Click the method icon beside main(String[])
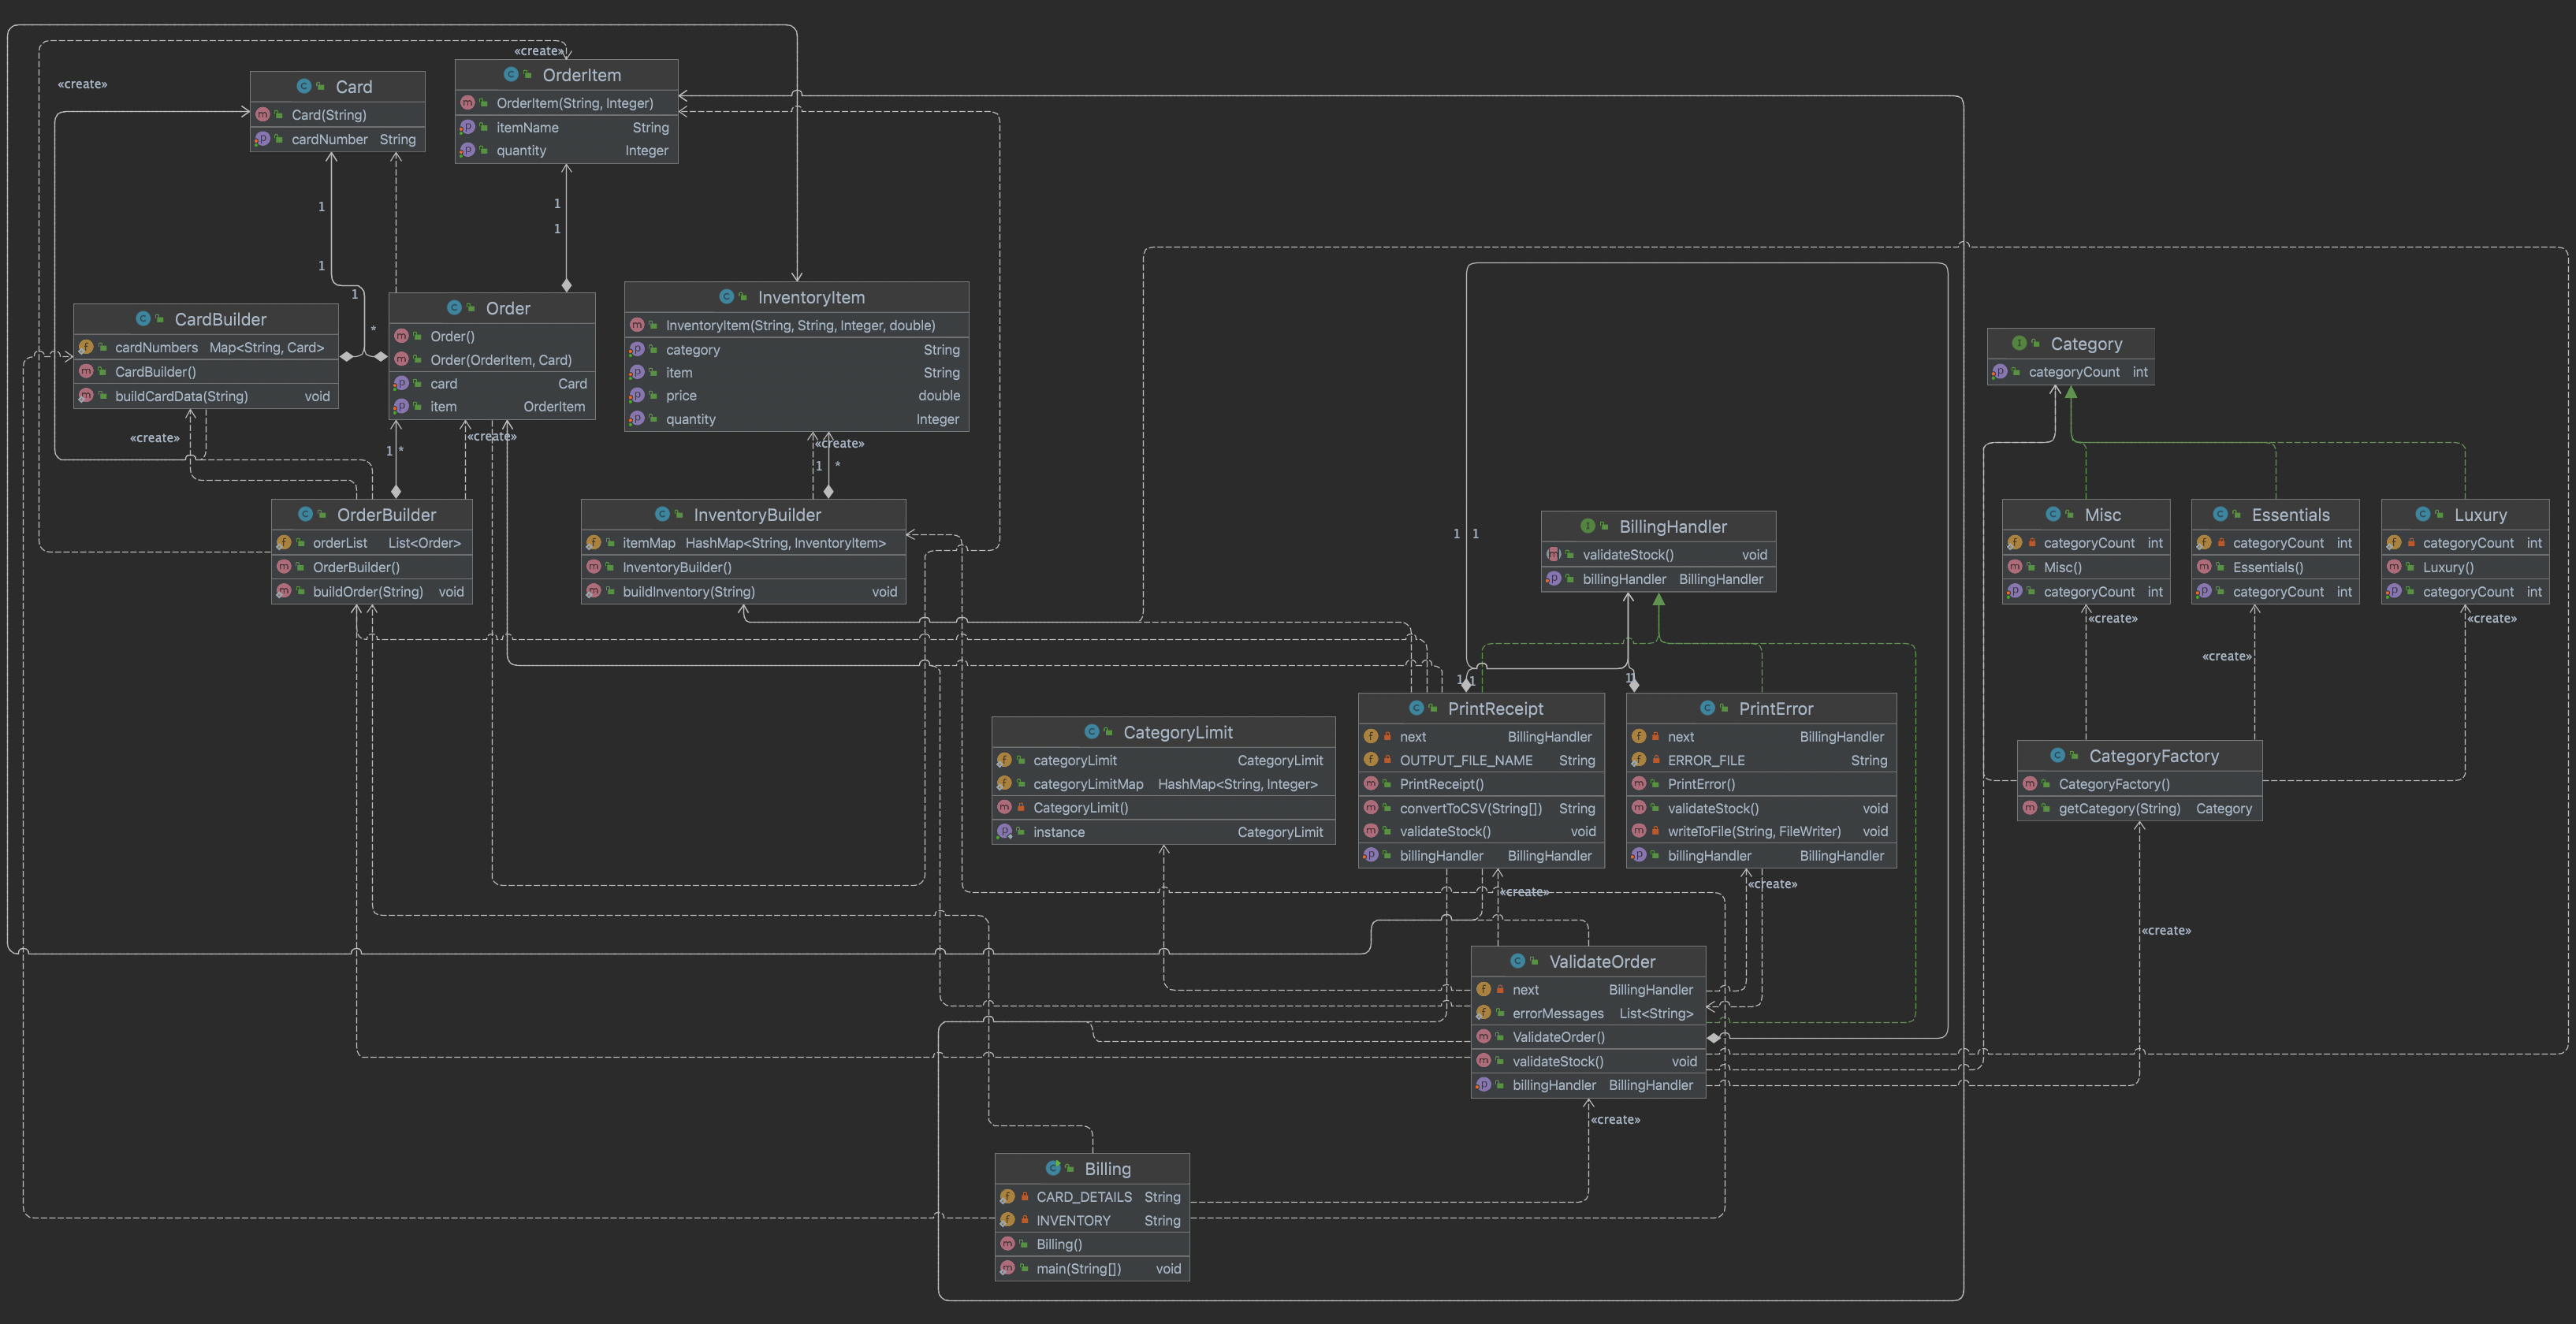This screenshot has height=1324, width=2576. pos(1007,1268)
